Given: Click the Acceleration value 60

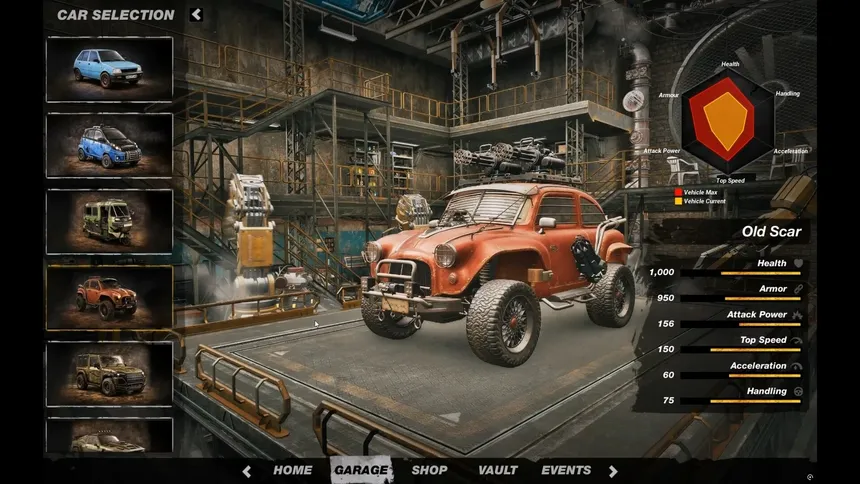Looking at the screenshot, I should (x=669, y=375).
